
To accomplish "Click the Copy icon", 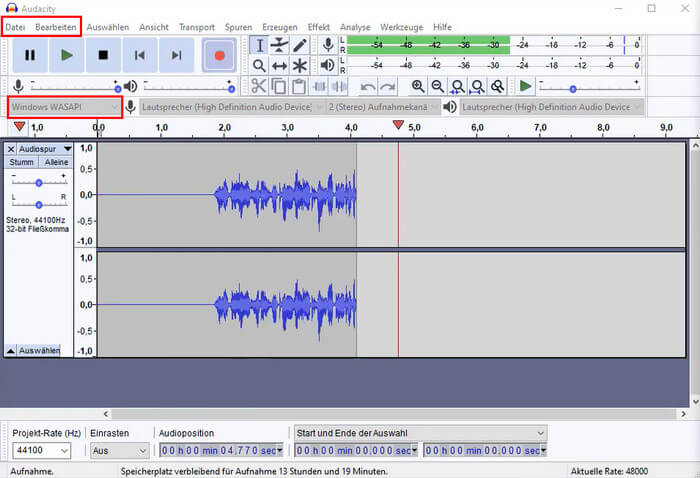I will pyautogui.click(x=279, y=86).
